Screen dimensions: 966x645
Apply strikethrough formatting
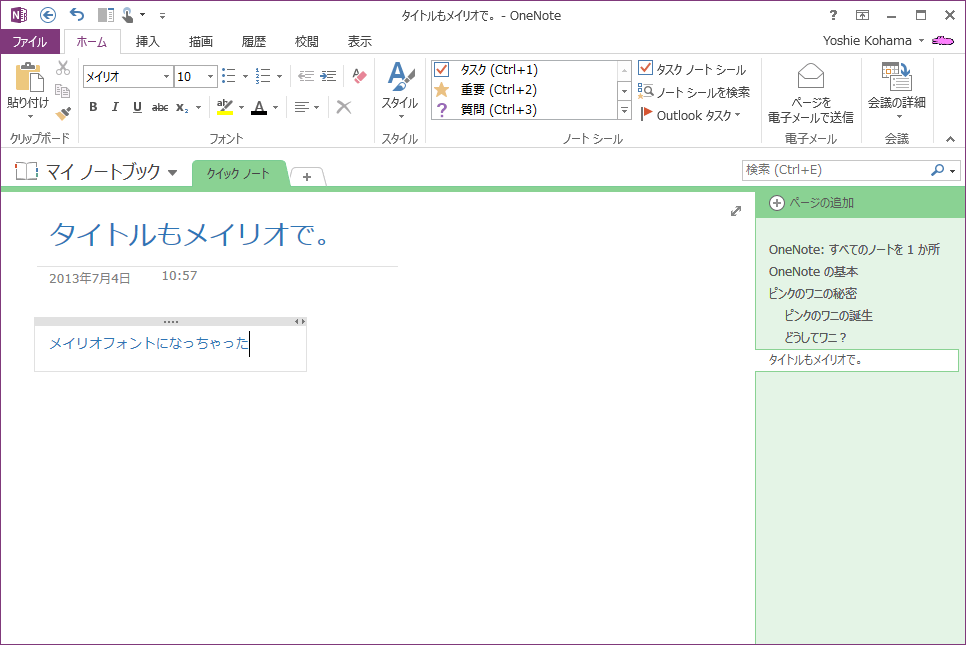pyautogui.click(x=160, y=107)
